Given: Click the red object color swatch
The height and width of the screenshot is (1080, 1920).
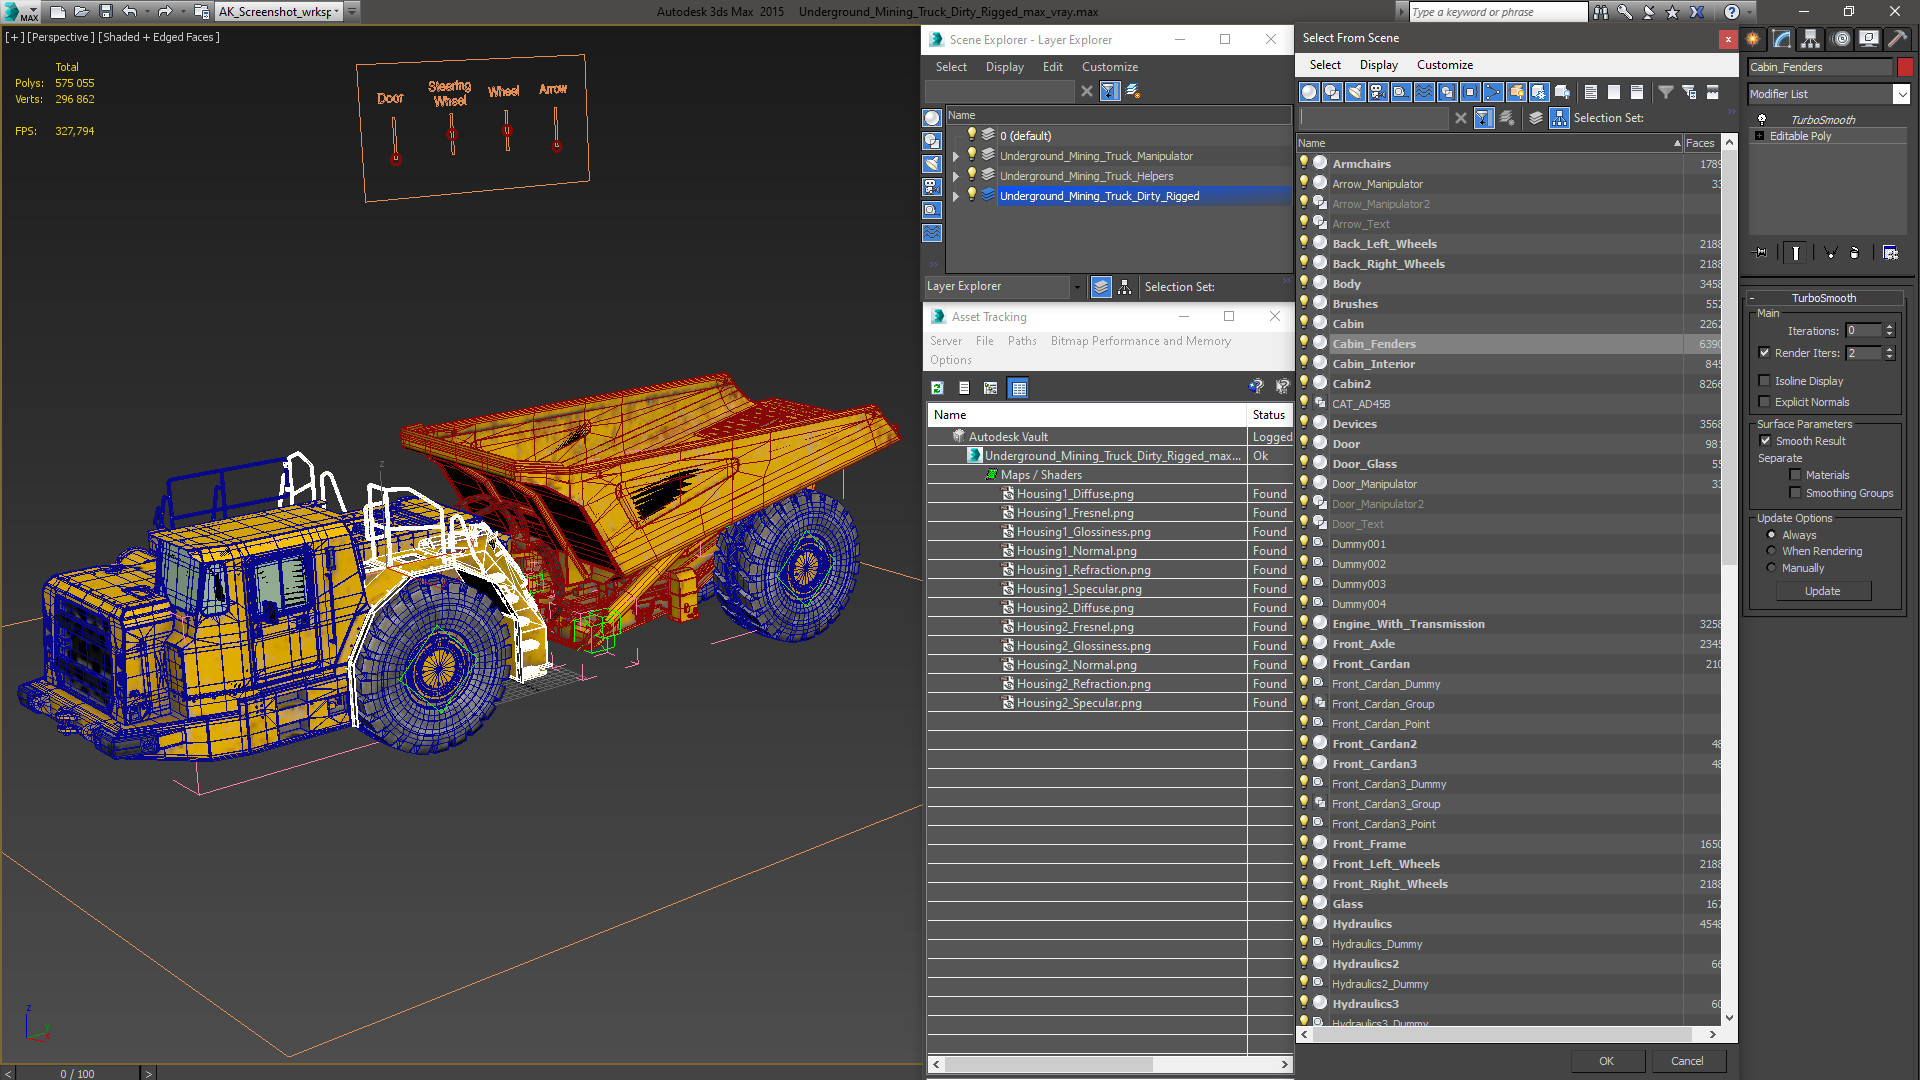Looking at the screenshot, I should pos(1905,67).
